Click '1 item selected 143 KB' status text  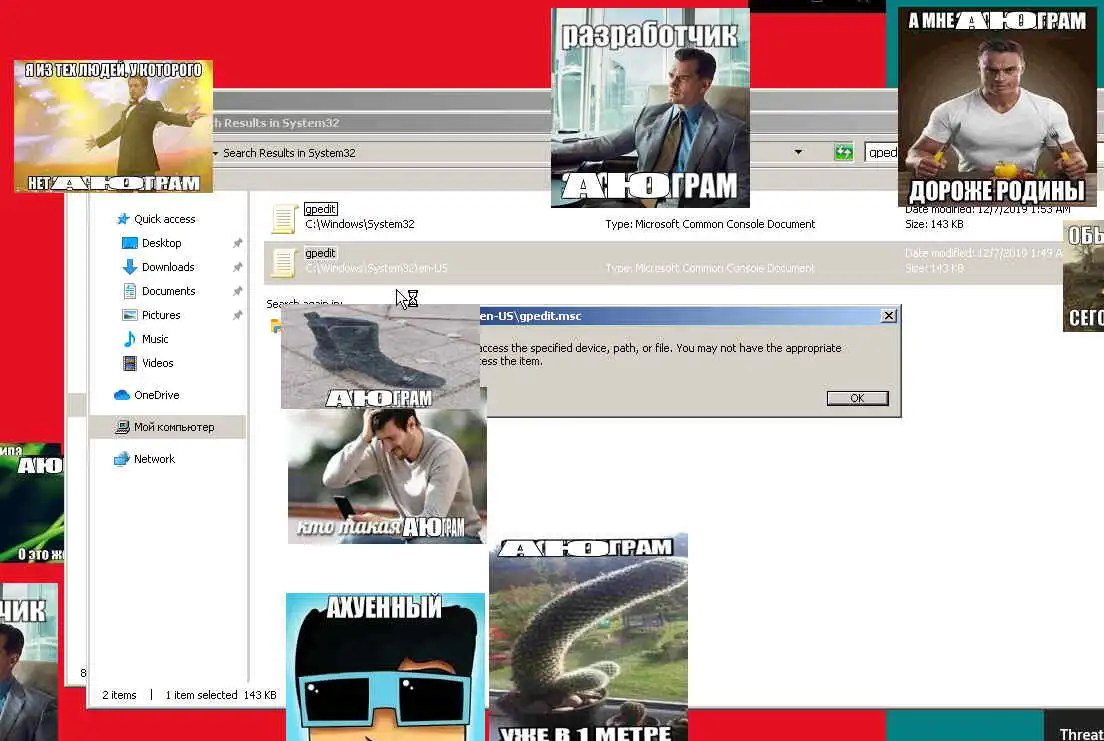[220, 695]
